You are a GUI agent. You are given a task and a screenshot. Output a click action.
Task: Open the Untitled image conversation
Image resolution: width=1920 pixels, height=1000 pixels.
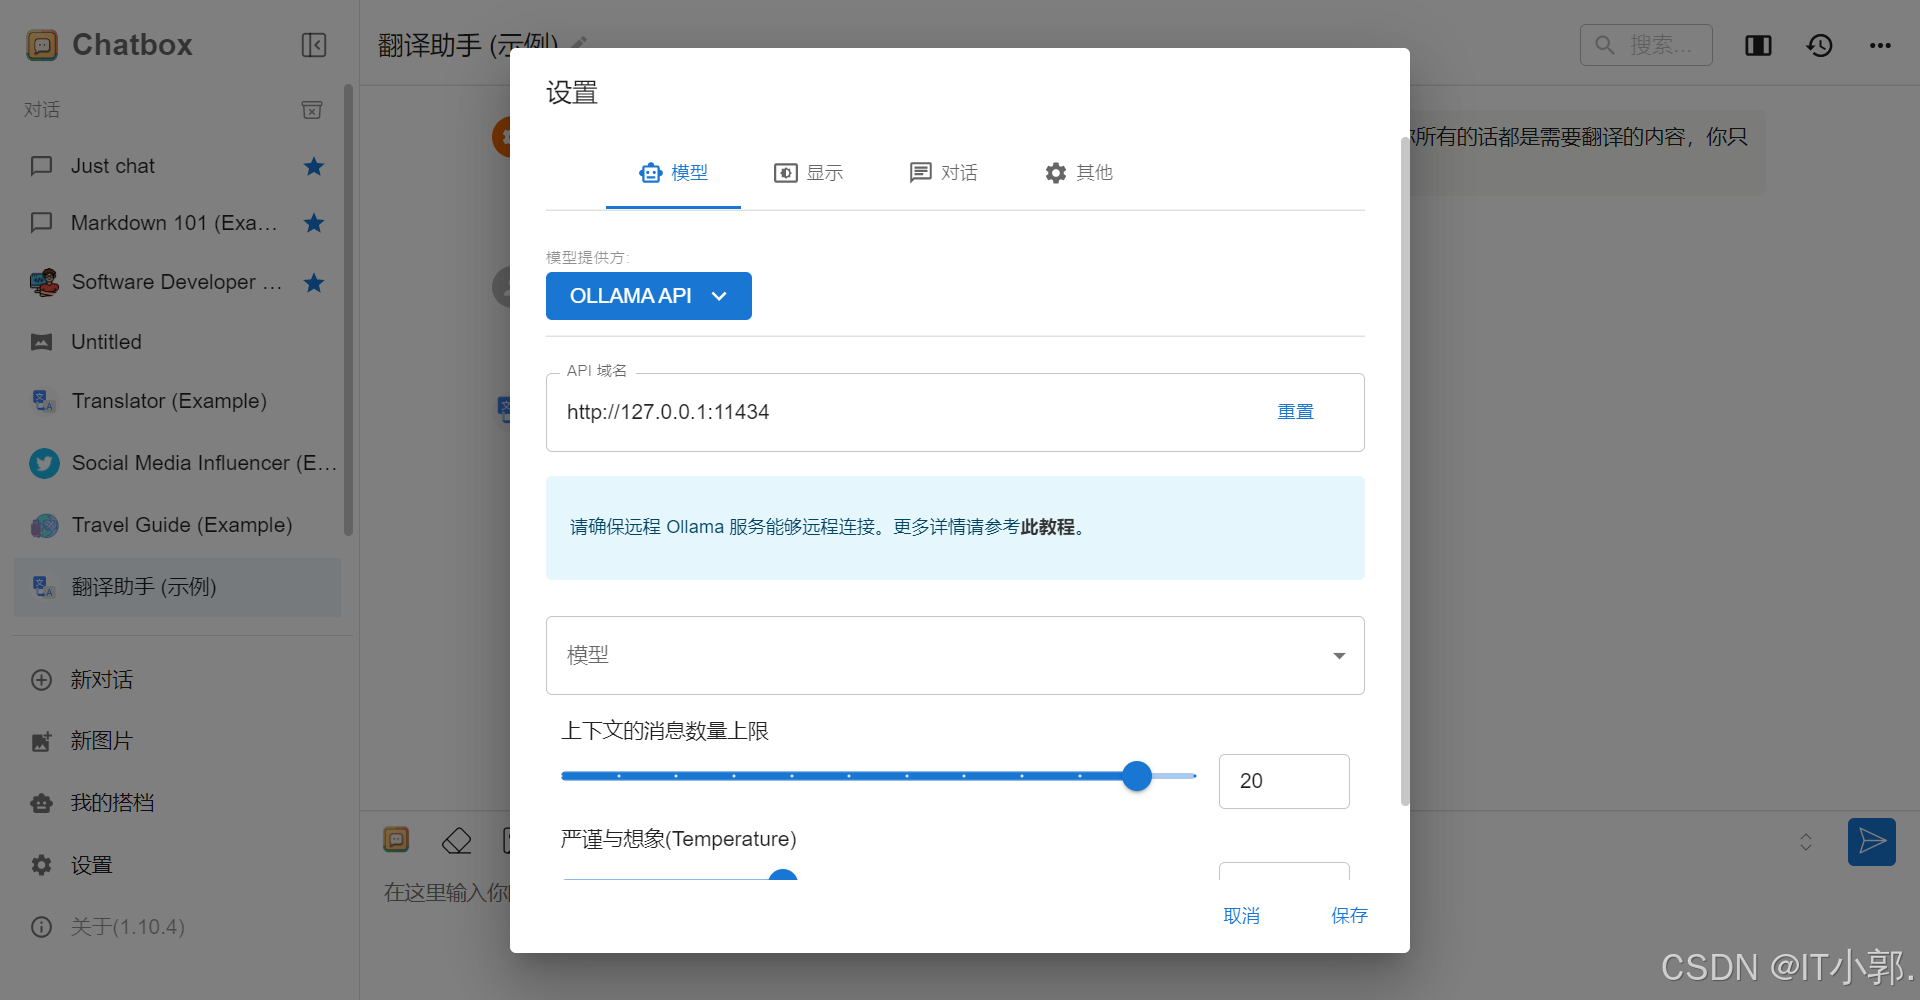(x=177, y=342)
